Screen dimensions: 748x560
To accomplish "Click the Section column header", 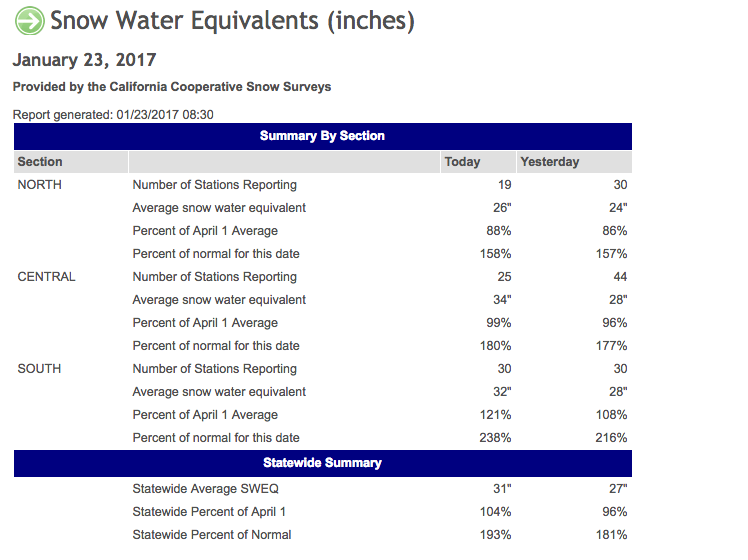I will [x=40, y=162].
